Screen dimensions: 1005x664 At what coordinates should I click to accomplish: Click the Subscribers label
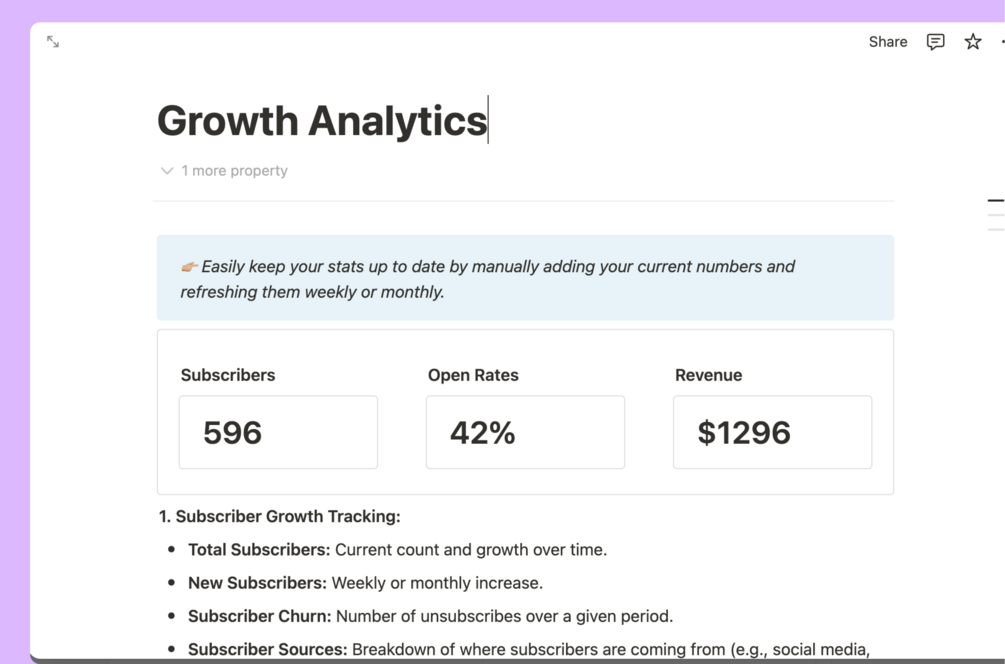coord(228,376)
